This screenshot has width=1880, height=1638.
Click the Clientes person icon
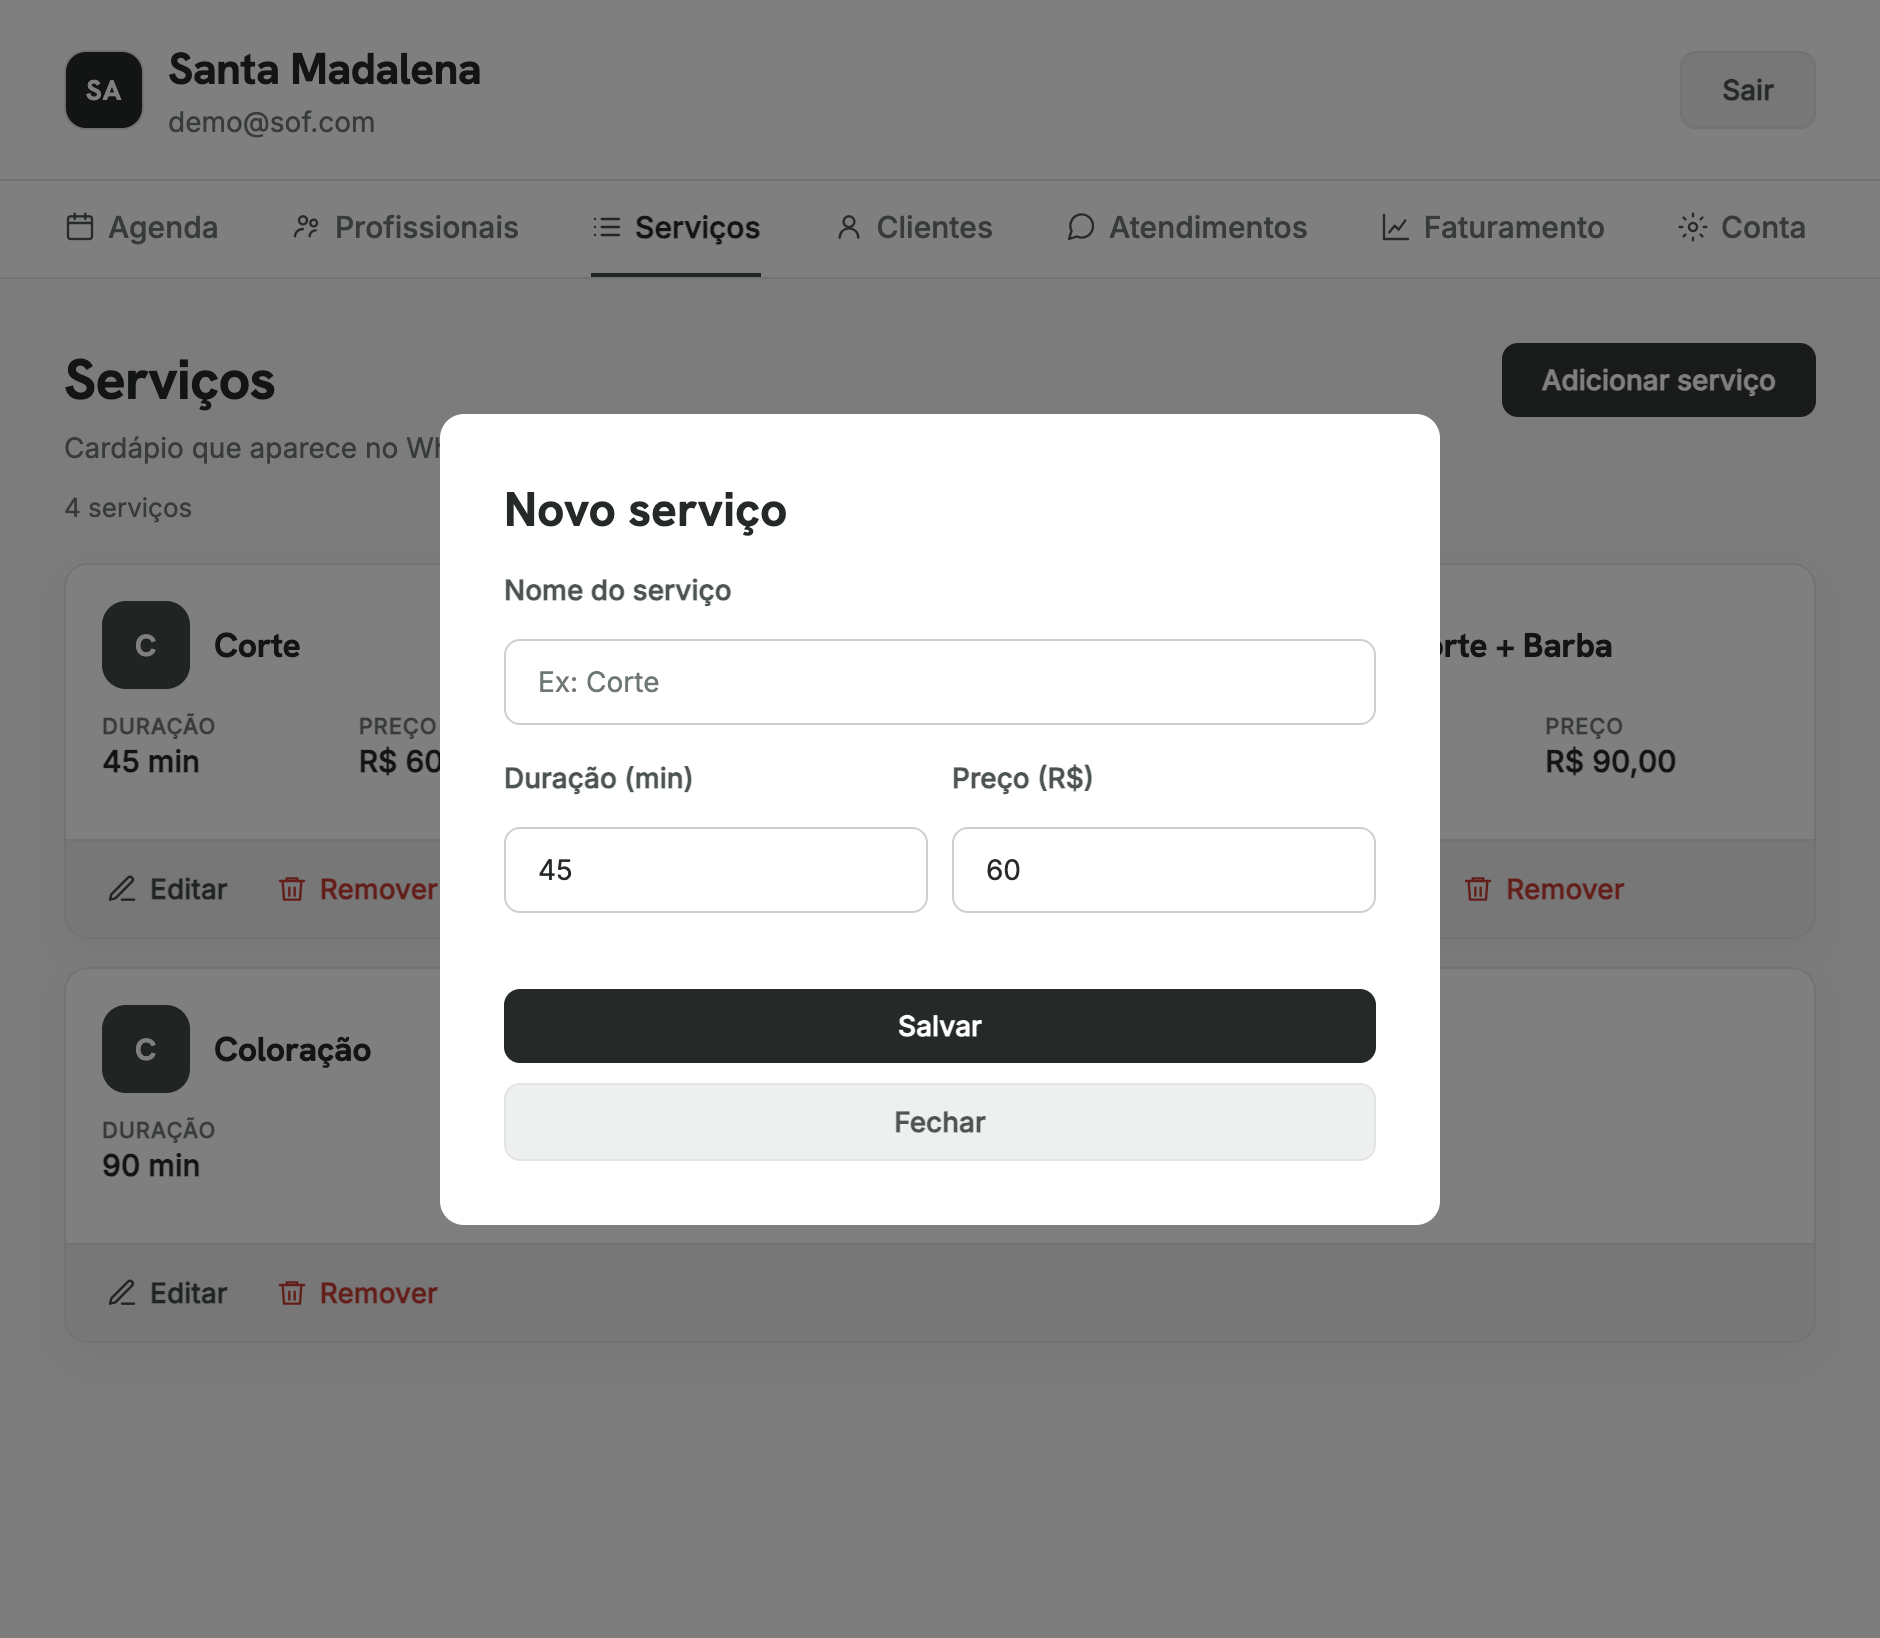[x=848, y=227]
